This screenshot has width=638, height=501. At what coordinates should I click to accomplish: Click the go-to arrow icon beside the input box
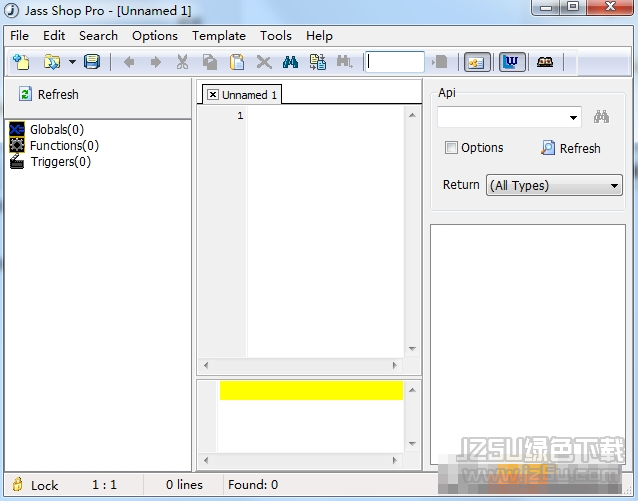440,62
